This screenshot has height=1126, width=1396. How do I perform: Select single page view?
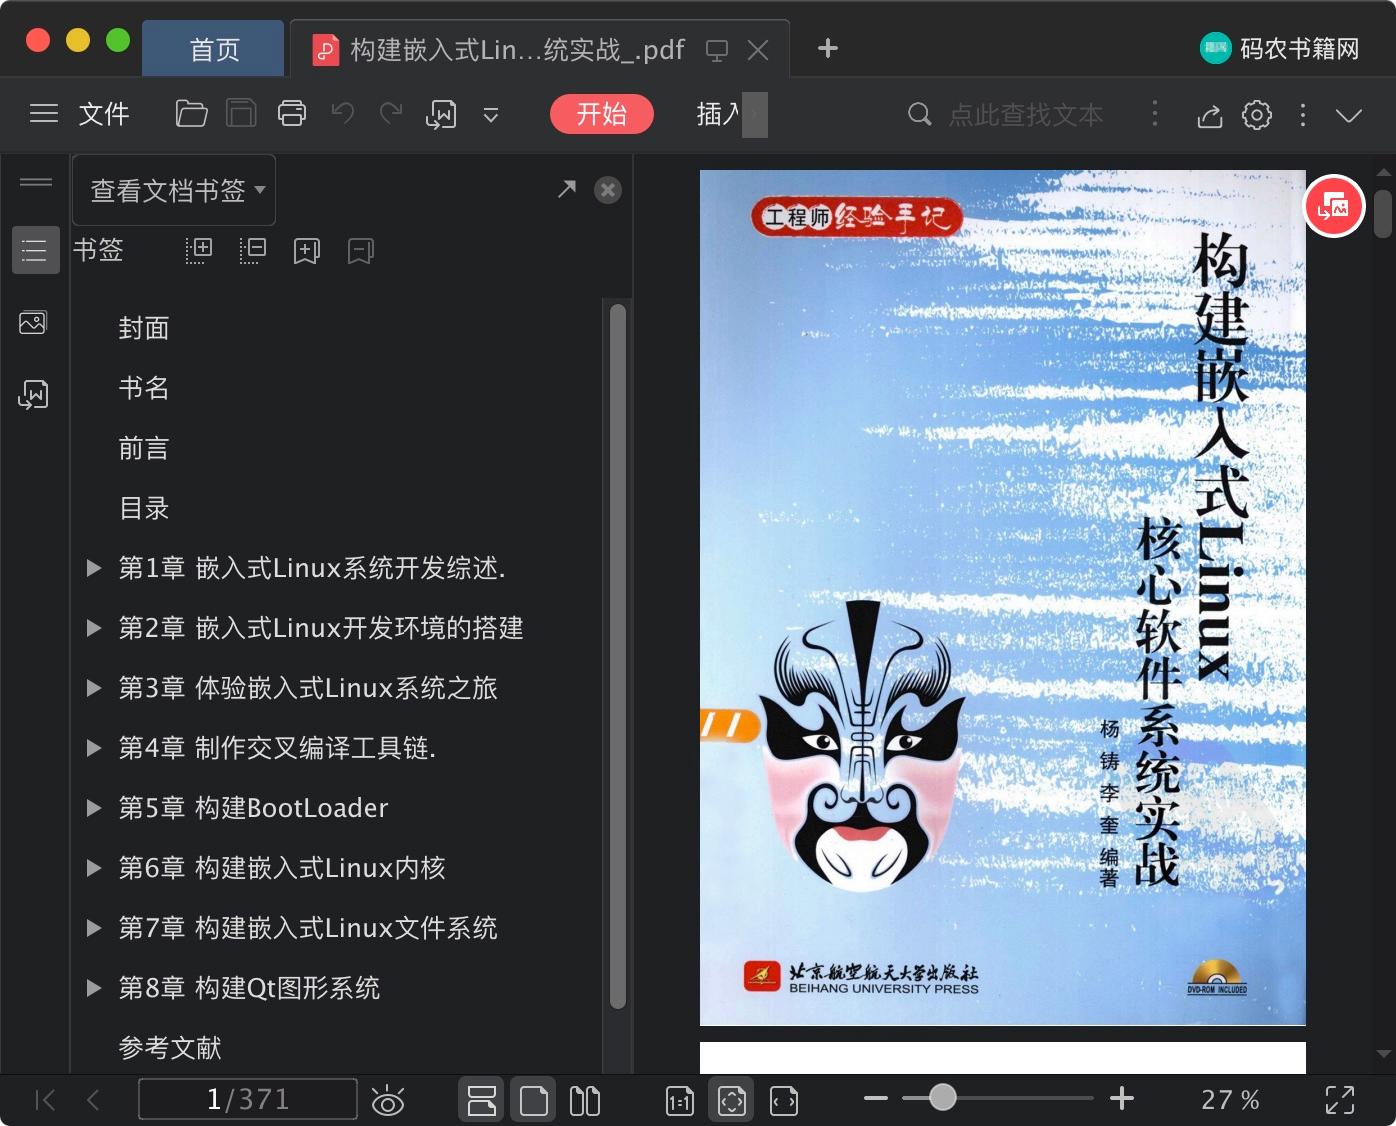pyautogui.click(x=534, y=1100)
